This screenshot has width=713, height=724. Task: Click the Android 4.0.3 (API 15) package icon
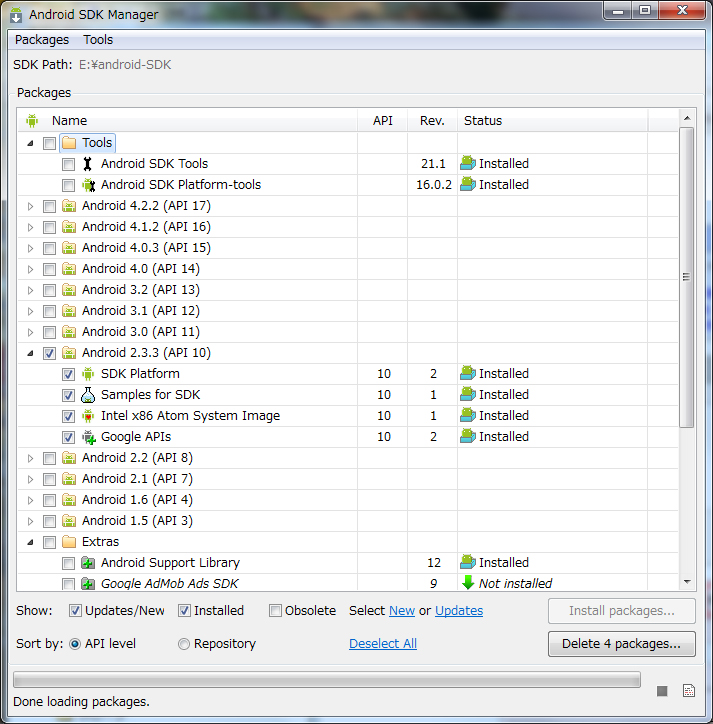[x=69, y=248]
